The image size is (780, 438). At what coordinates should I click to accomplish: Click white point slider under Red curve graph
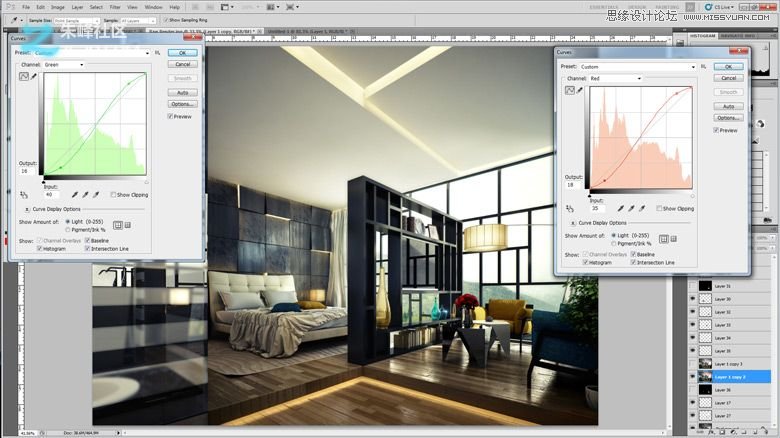click(x=692, y=196)
